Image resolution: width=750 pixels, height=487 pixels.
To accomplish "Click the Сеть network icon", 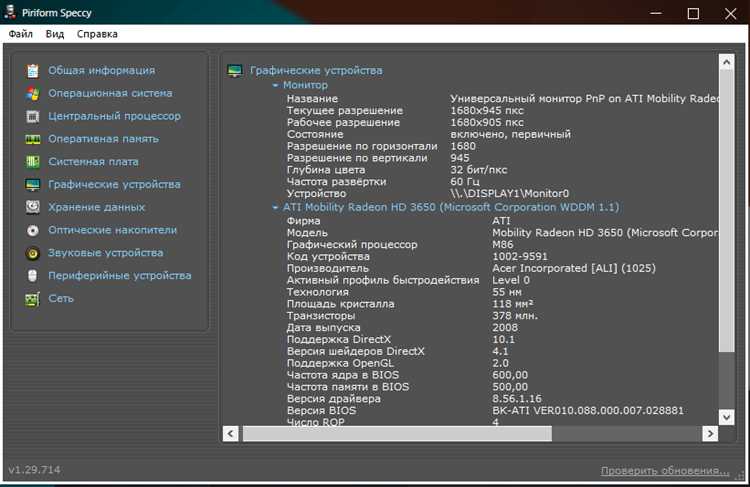I will (33, 299).
